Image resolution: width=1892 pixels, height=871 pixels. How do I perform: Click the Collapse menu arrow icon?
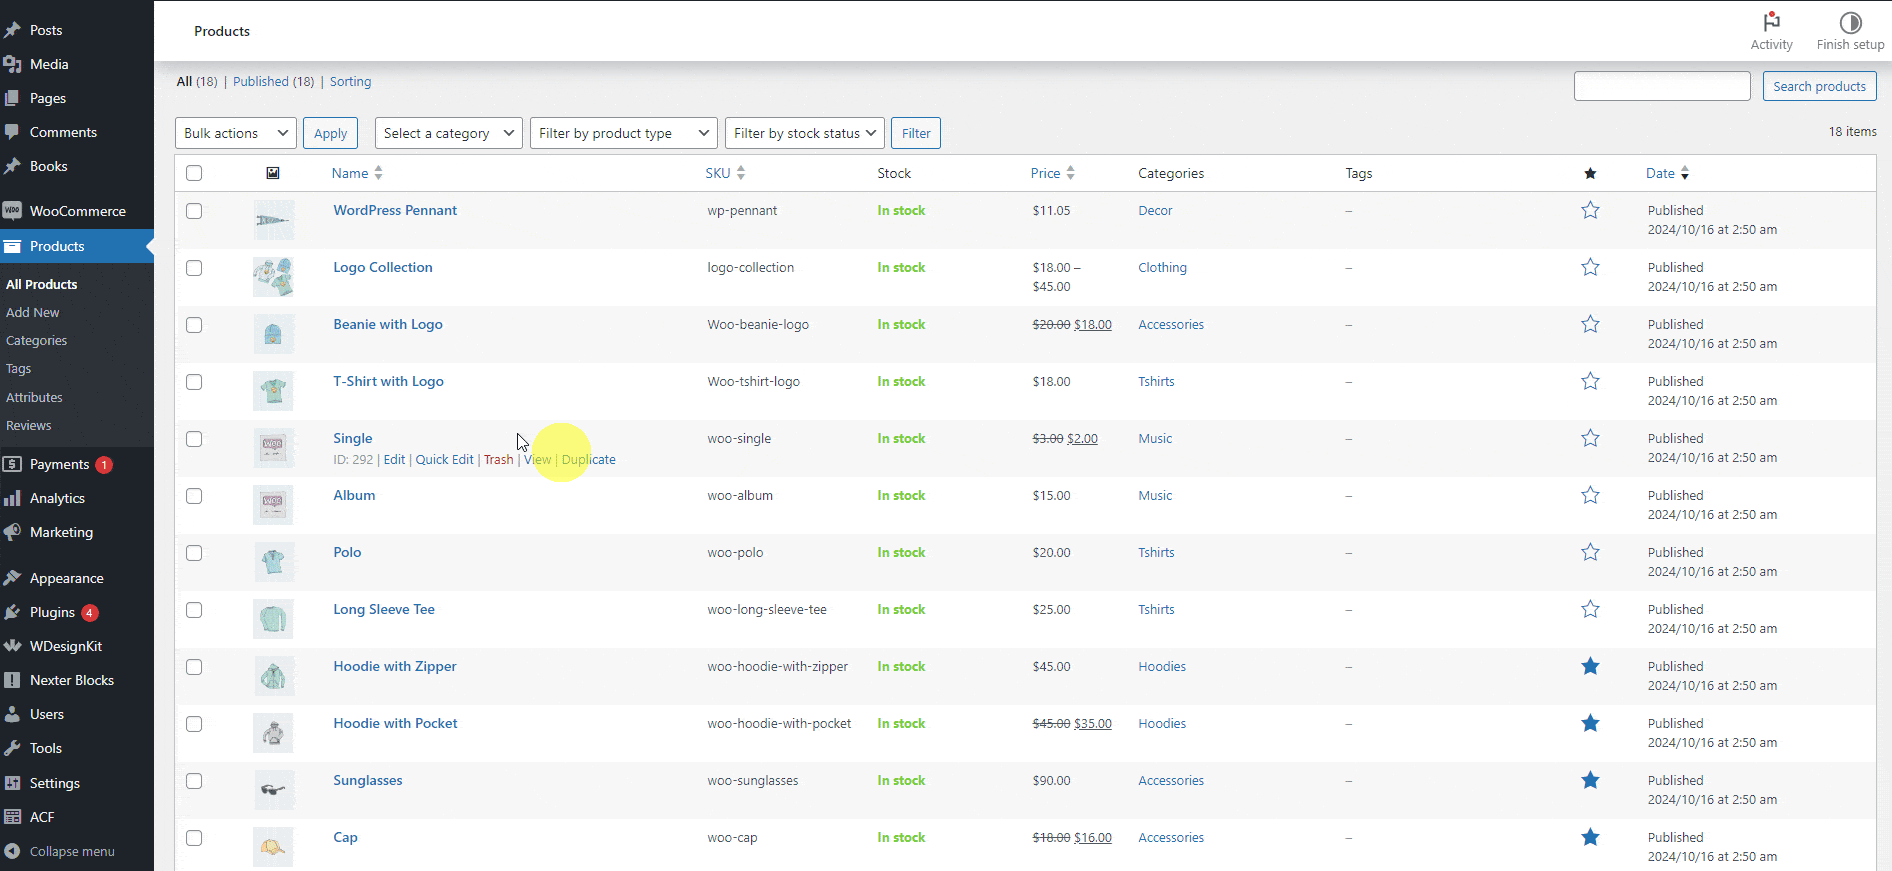click(13, 851)
